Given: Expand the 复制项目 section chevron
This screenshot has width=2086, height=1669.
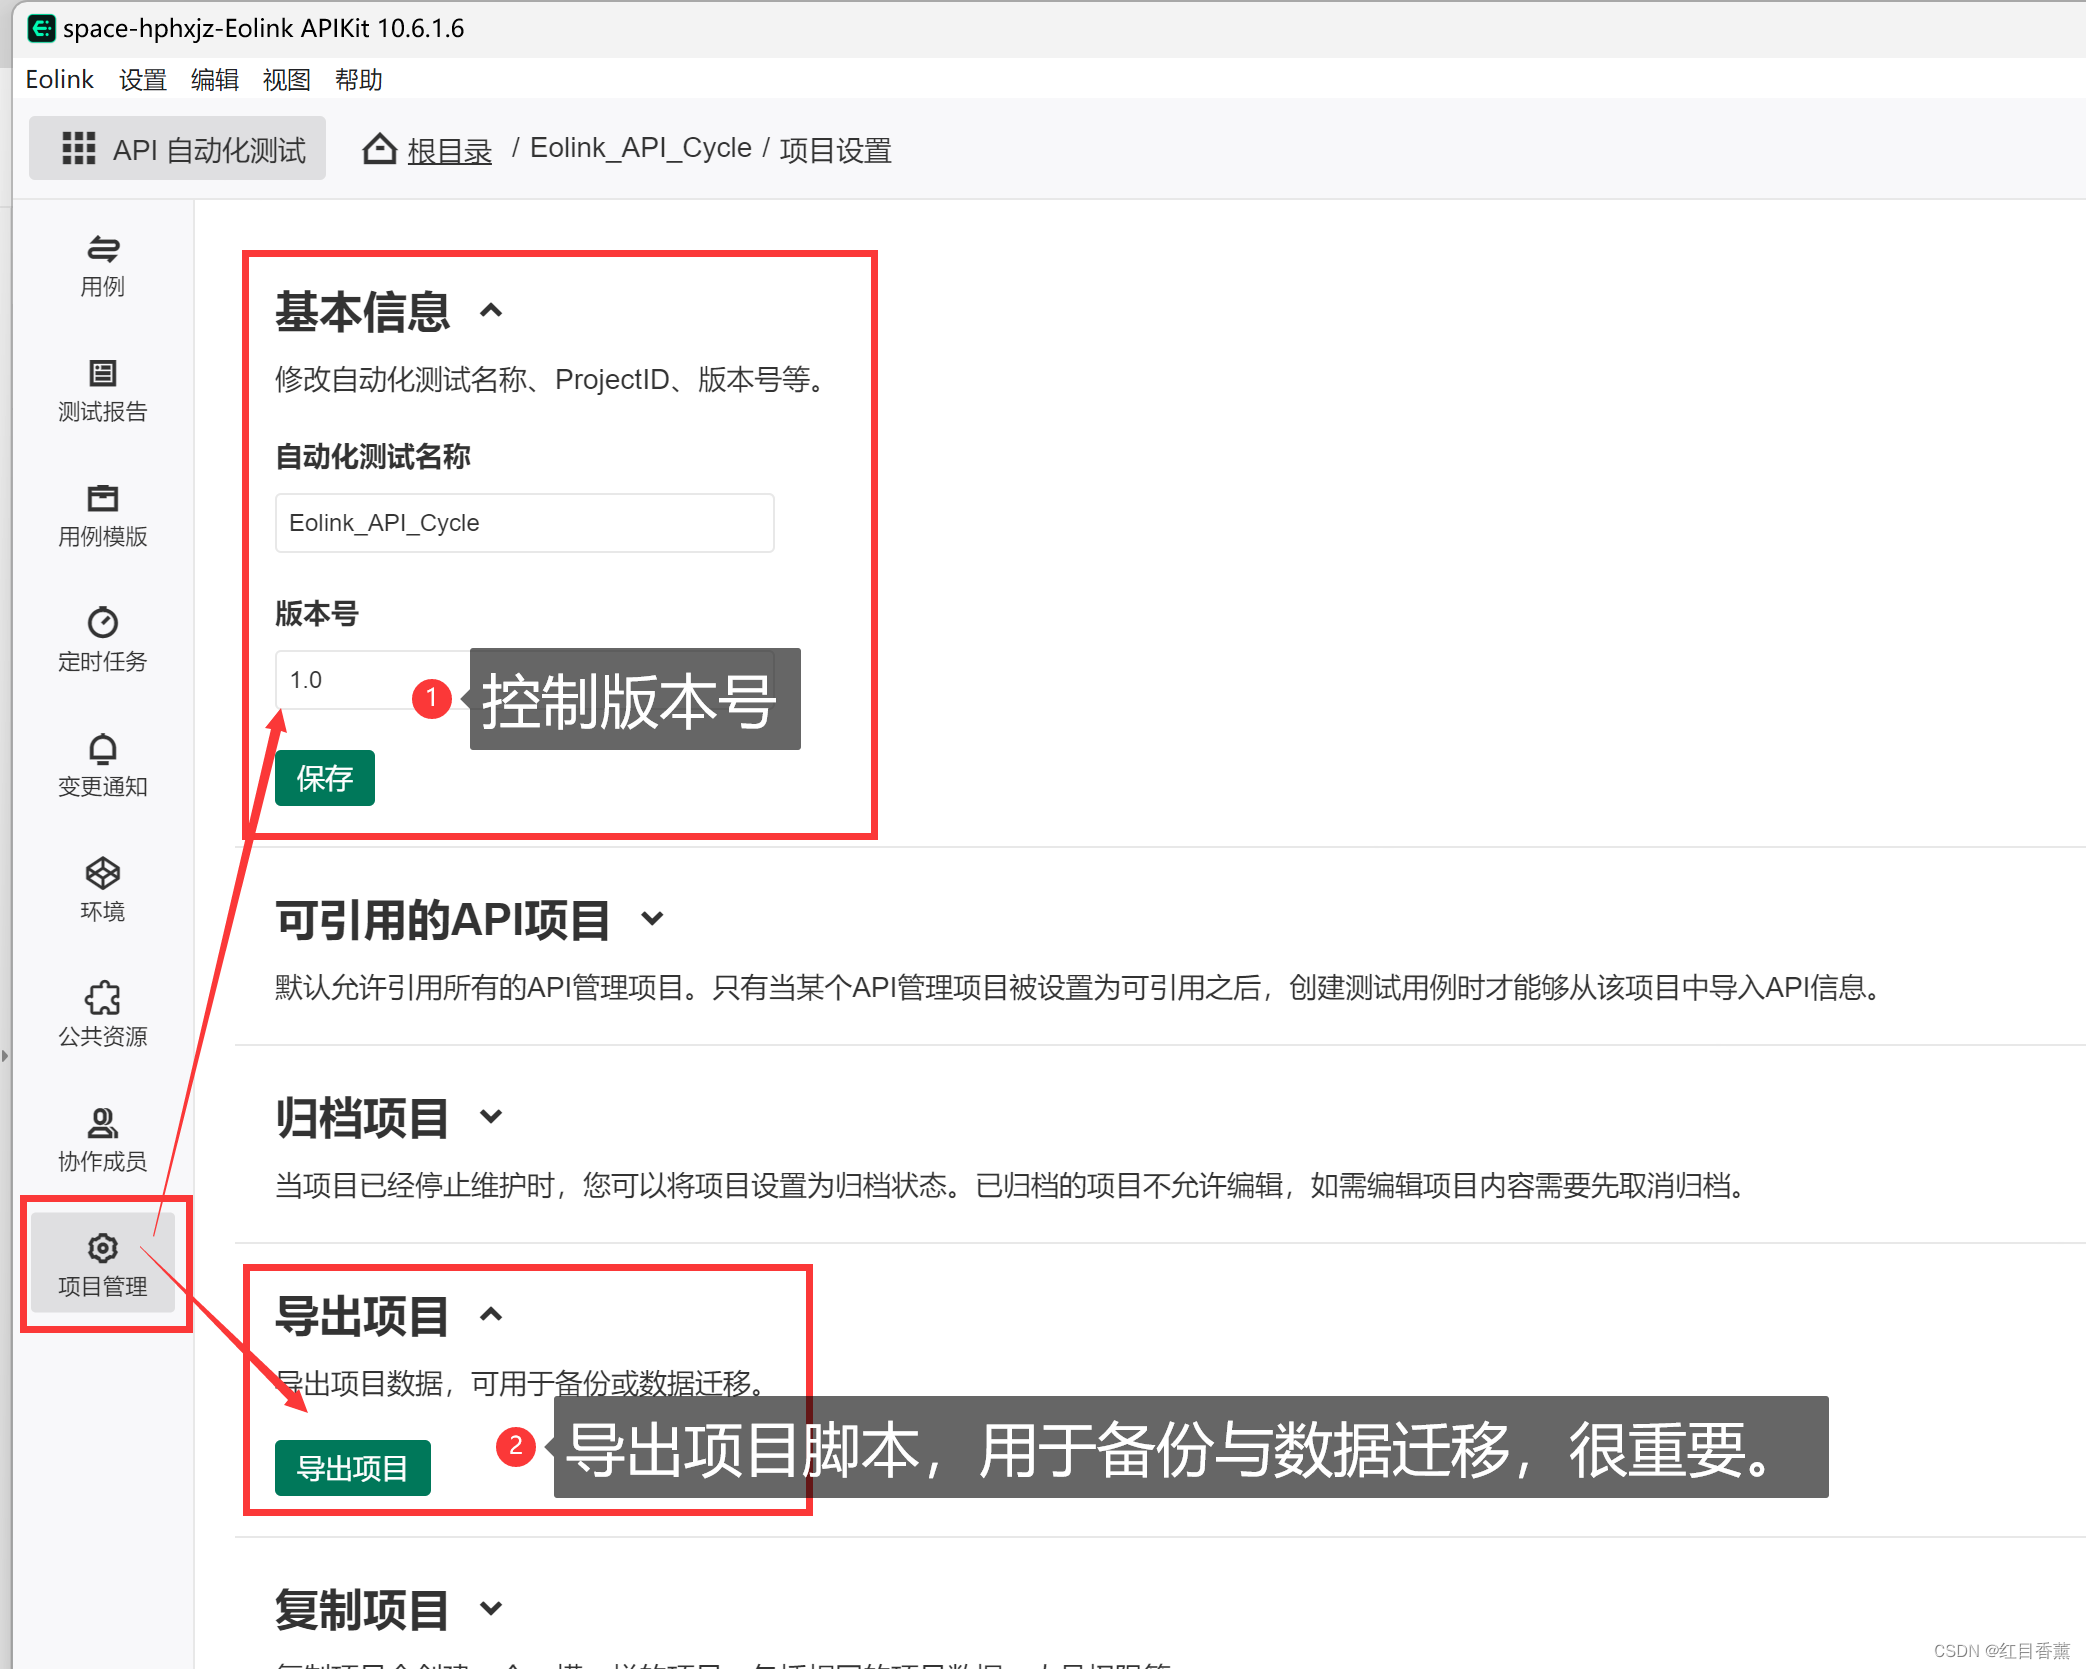Looking at the screenshot, I should [491, 1608].
